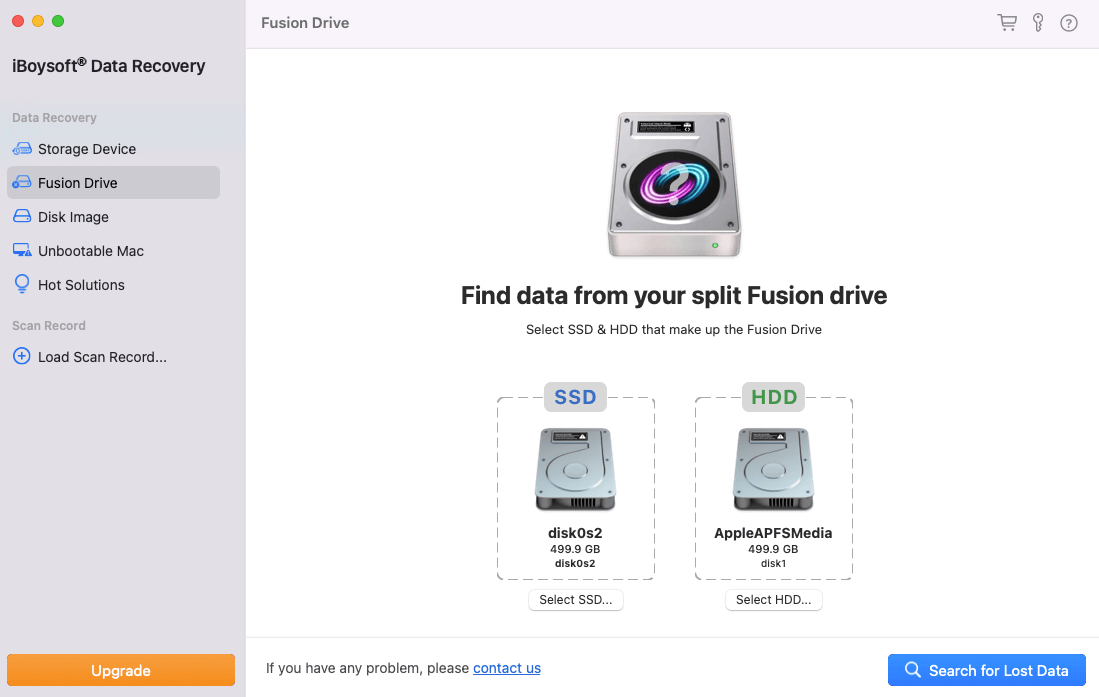1099x697 pixels.
Task: Open the shopping cart purchase icon
Action: 1006,22
